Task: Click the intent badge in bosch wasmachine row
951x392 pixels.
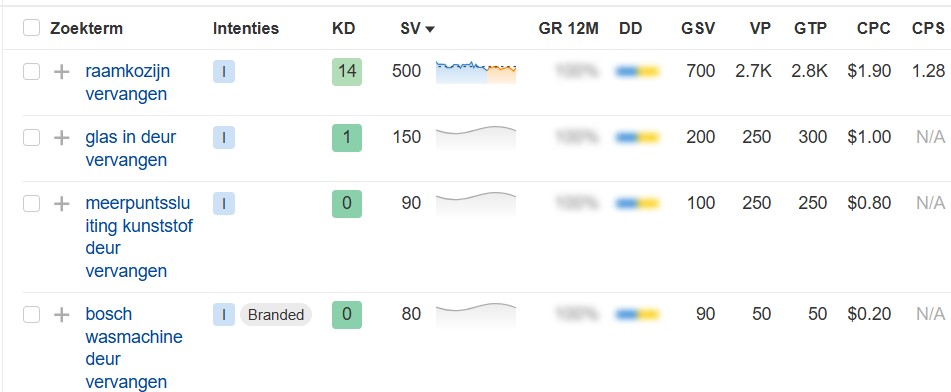Action: coord(224,314)
